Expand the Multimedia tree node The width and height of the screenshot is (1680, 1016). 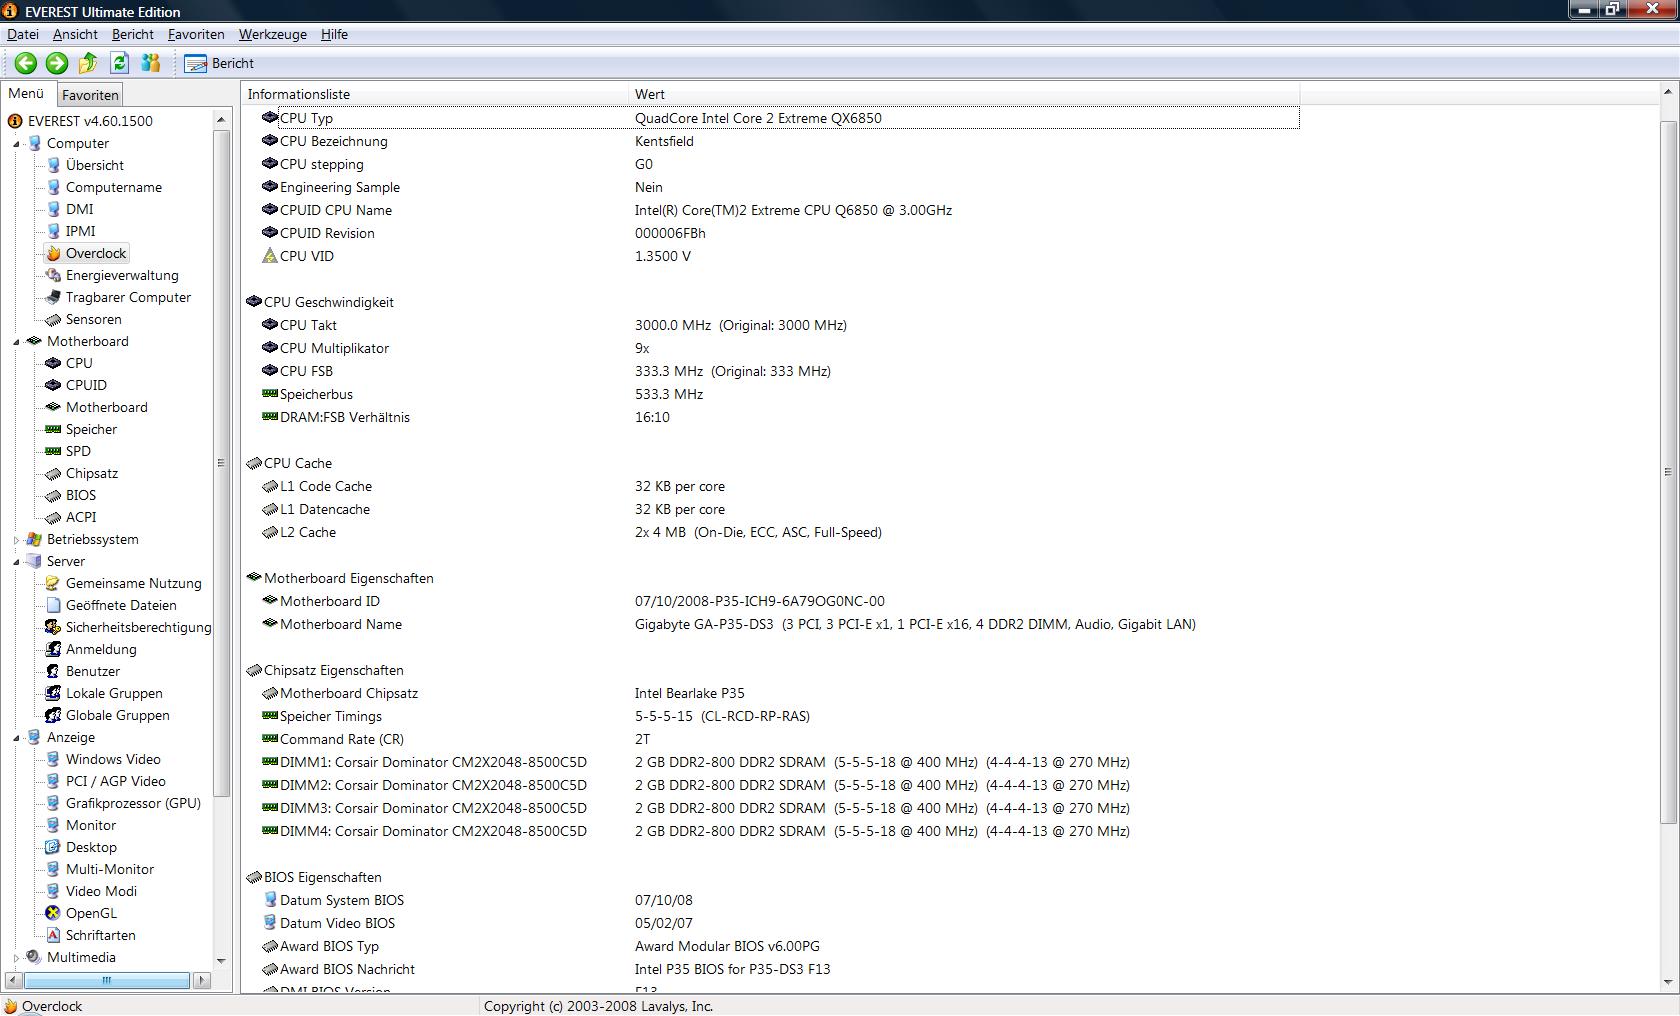(17, 958)
